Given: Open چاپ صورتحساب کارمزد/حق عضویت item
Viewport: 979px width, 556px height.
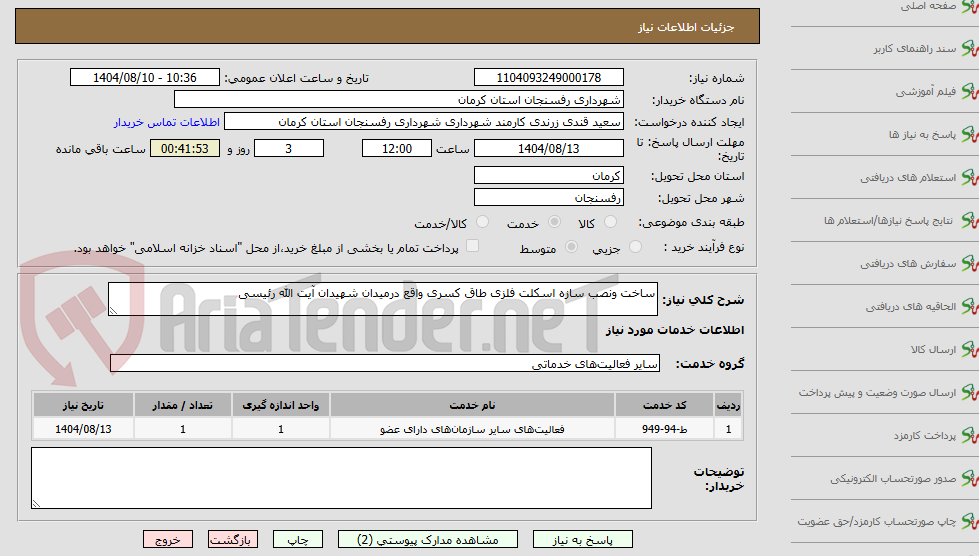Looking at the screenshot, I should point(877,522).
